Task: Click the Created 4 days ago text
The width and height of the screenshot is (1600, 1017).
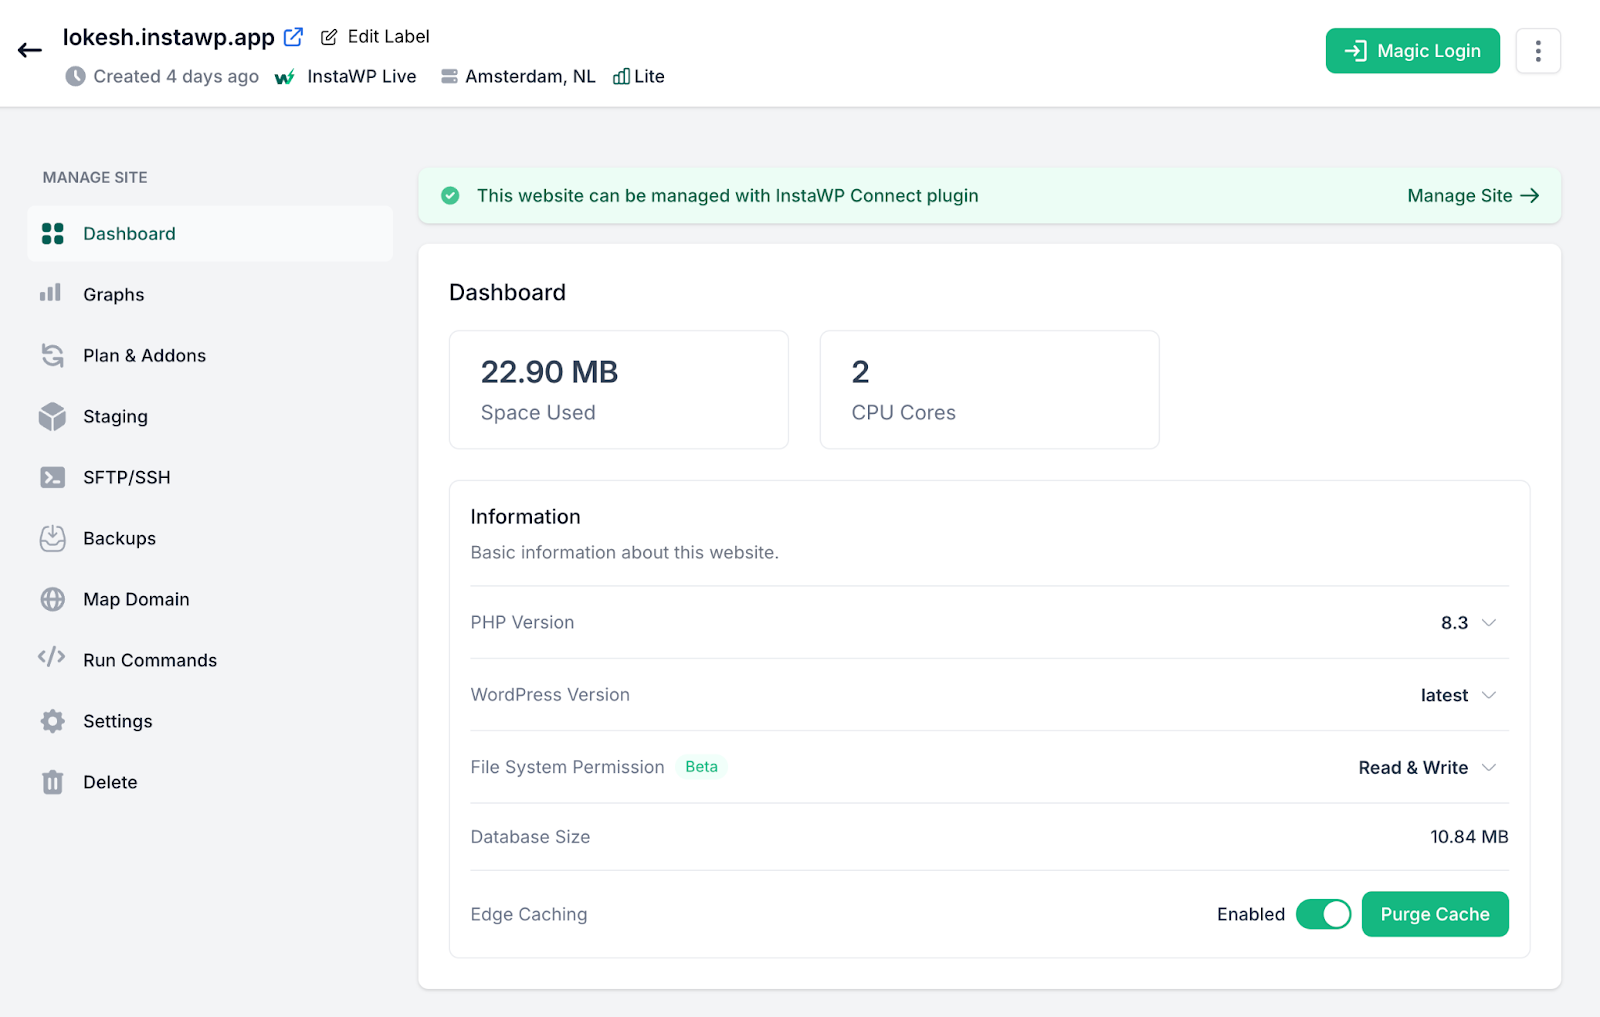Action: point(176,77)
